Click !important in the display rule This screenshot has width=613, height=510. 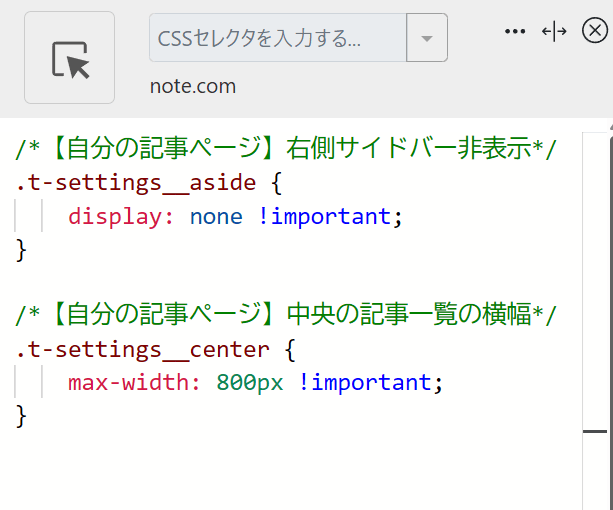(x=324, y=216)
